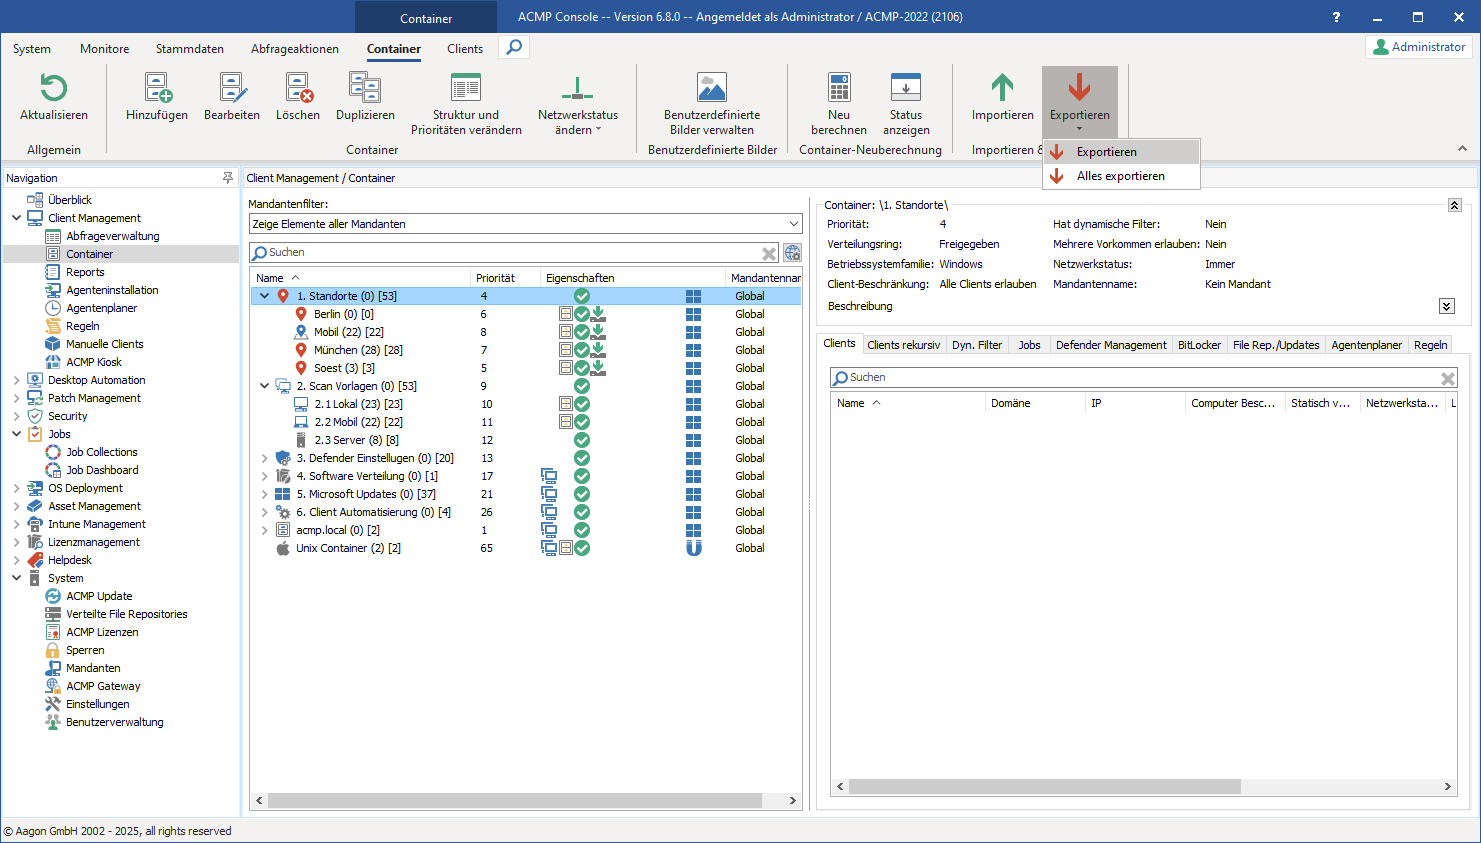Click the Löschen icon in ribbon
Screen dimensions: 1481x843
[298, 89]
